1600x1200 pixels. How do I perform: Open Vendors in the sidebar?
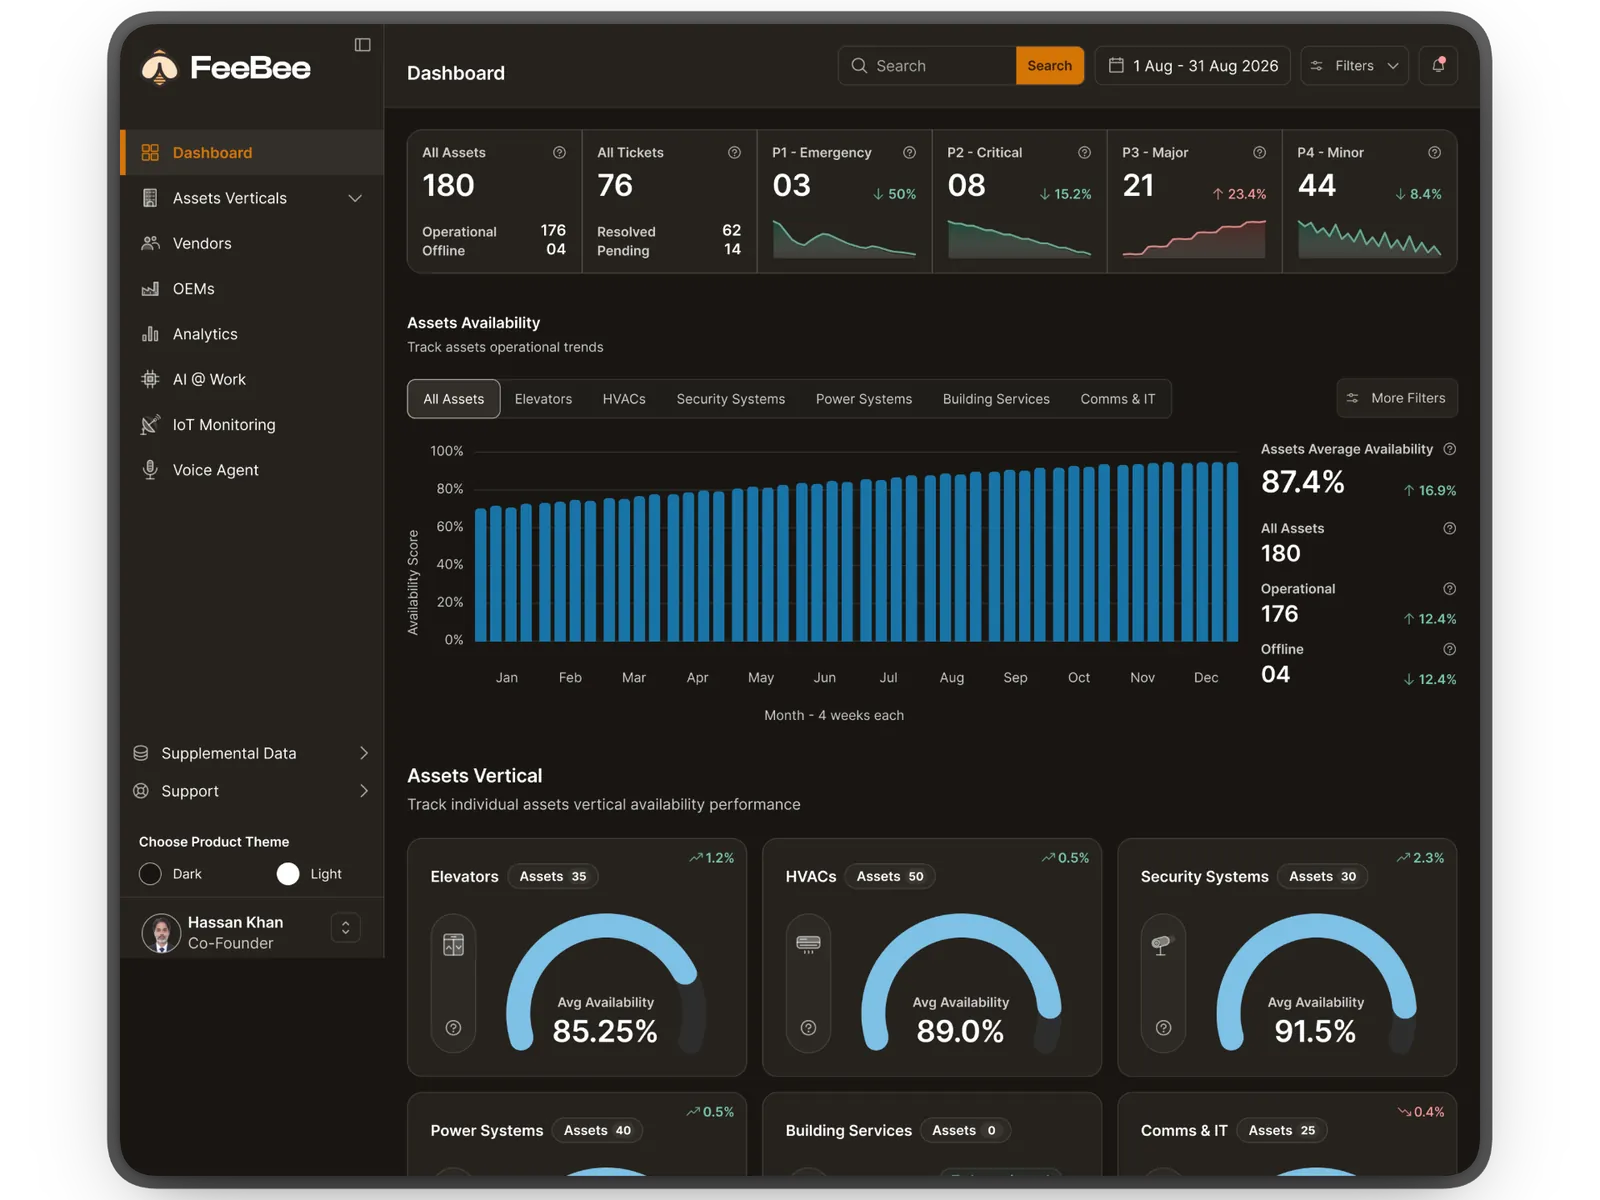coord(252,243)
